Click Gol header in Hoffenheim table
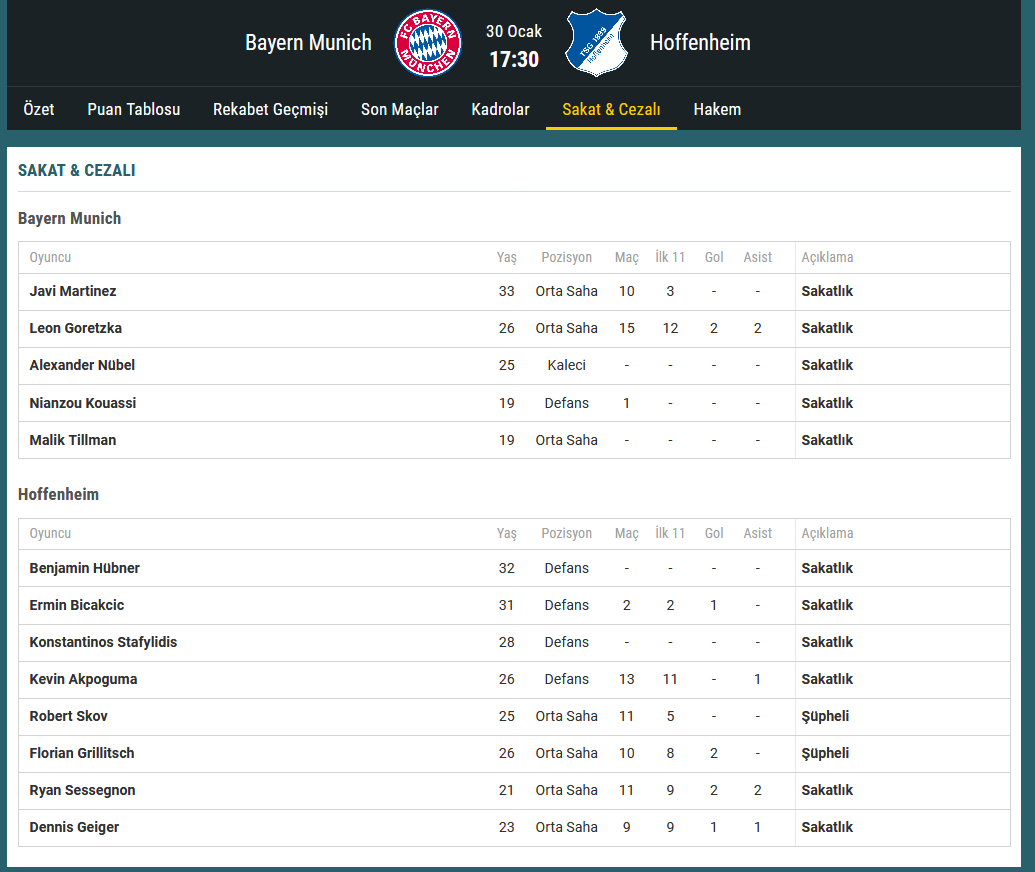The image size is (1035, 872). (x=714, y=533)
